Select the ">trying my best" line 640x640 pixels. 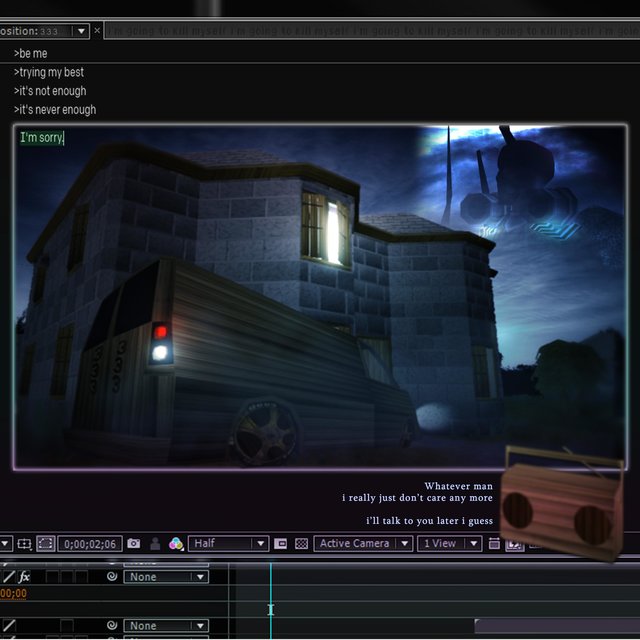point(49,72)
